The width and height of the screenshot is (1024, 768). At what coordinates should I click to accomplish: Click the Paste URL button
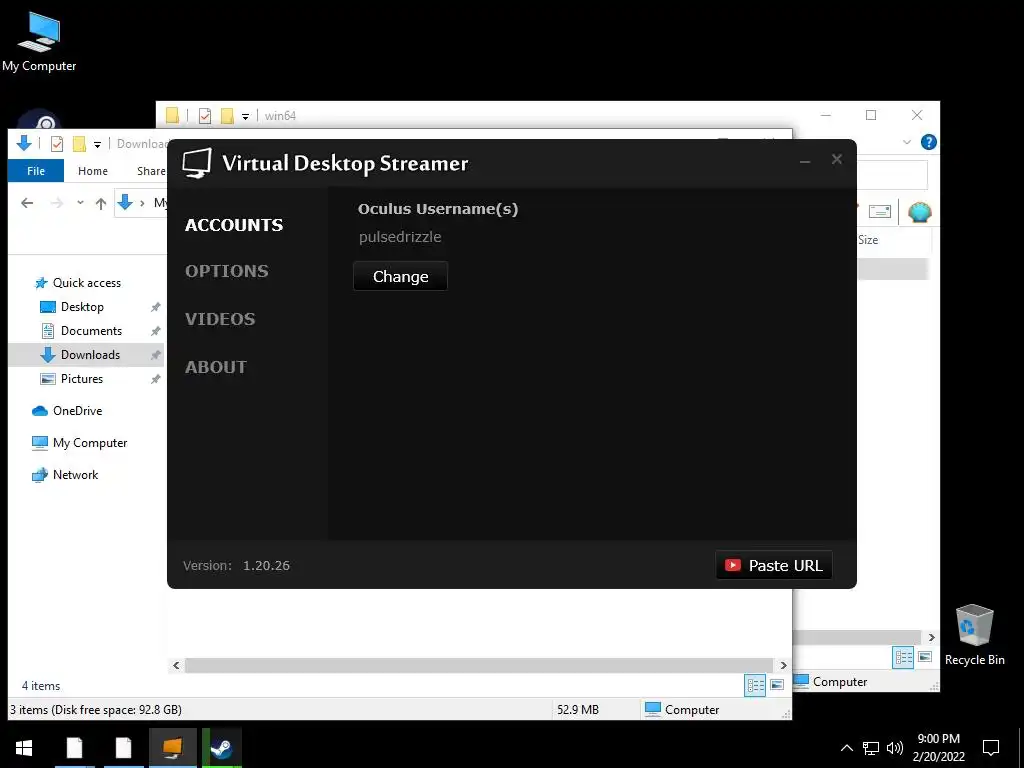774,566
